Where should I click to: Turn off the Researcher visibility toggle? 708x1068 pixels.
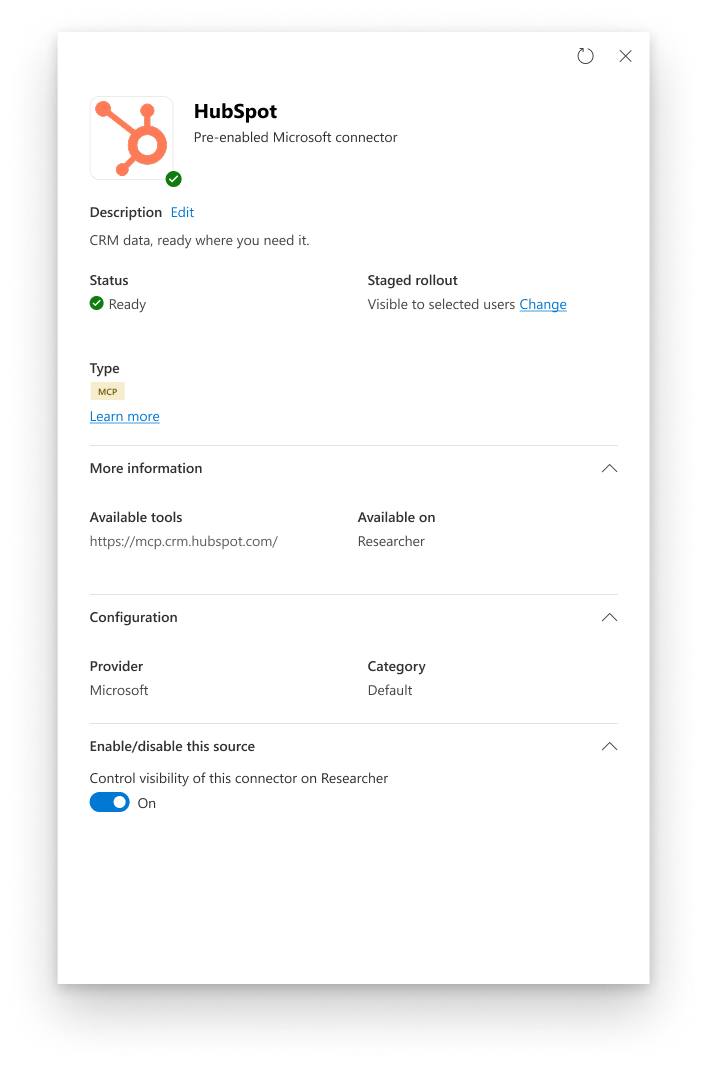coord(110,802)
